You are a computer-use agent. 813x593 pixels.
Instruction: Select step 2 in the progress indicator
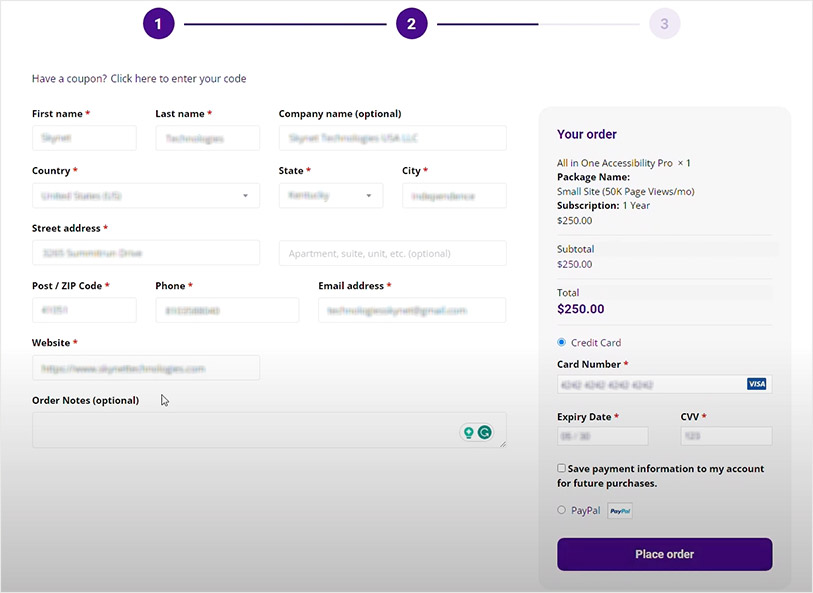coord(411,22)
